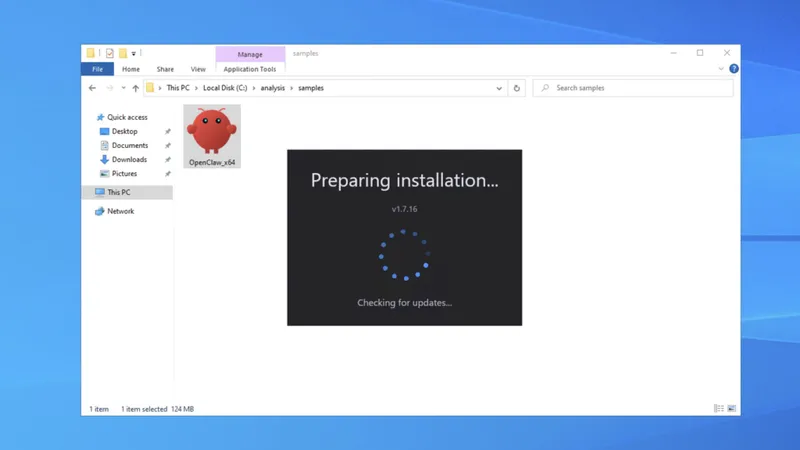Click the folder icon in title bar
The image size is (800, 450).
pos(90,53)
